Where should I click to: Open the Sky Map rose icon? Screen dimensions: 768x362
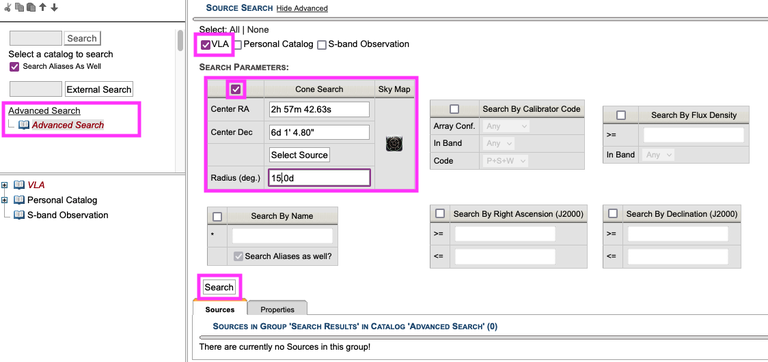(x=394, y=144)
